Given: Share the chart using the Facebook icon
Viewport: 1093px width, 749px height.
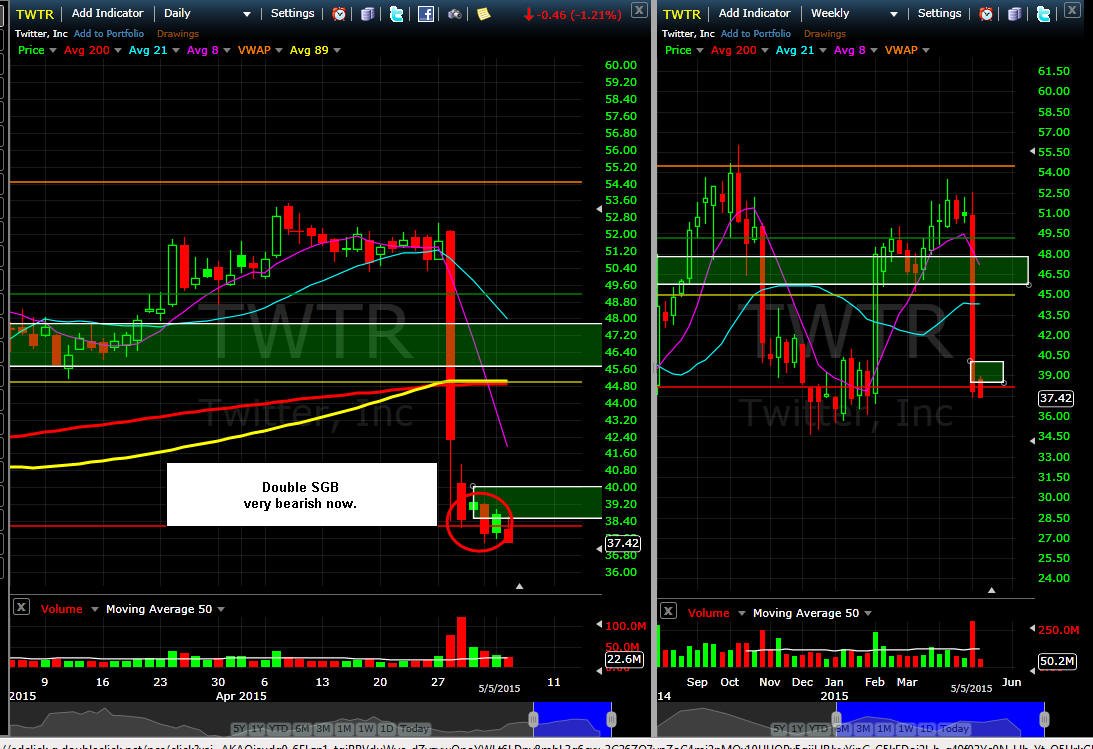Looking at the screenshot, I should coord(425,13).
